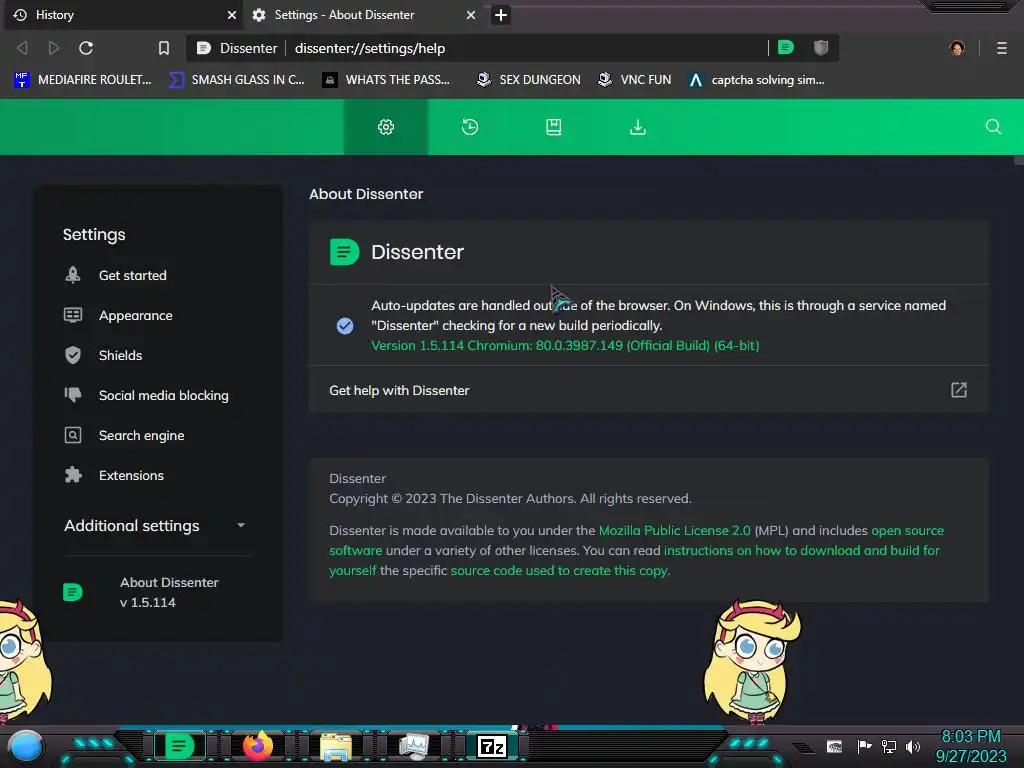The image size is (1024, 768).
Task: Close the Settings - About Dissenter tab
Action: coord(471,15)
